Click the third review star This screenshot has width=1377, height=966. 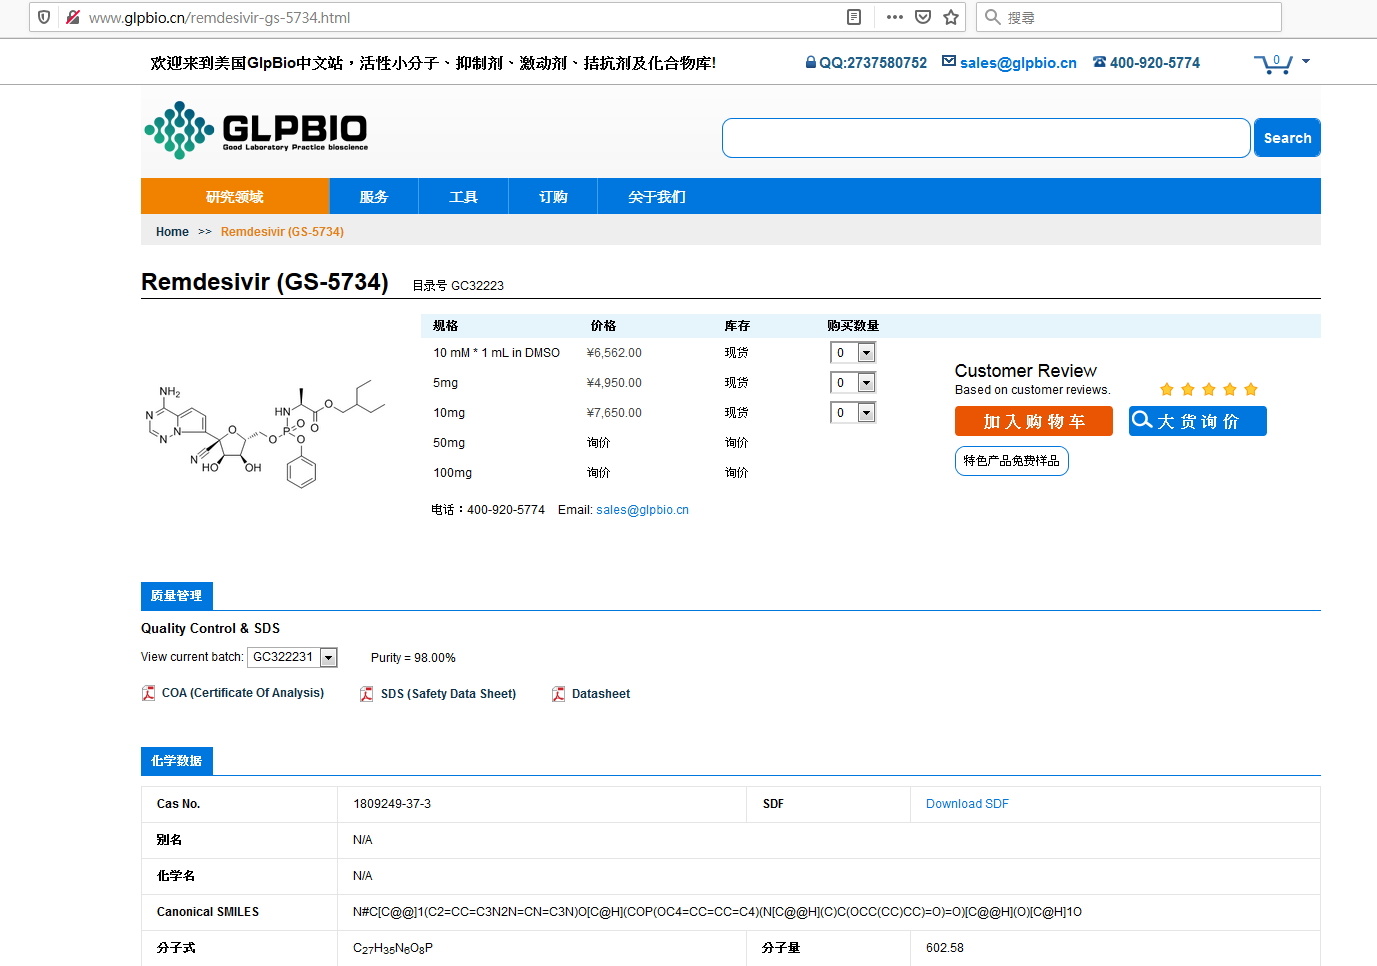tap(1208, 389)
